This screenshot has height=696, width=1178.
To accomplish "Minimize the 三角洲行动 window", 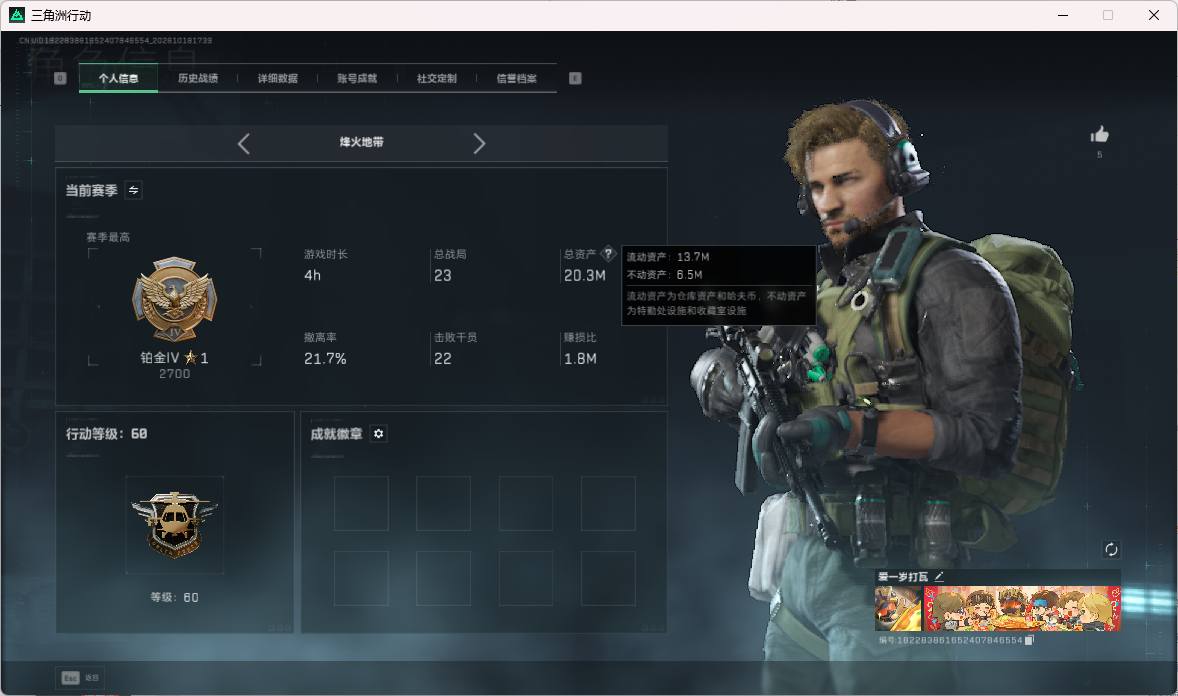I will (1063, 15).
